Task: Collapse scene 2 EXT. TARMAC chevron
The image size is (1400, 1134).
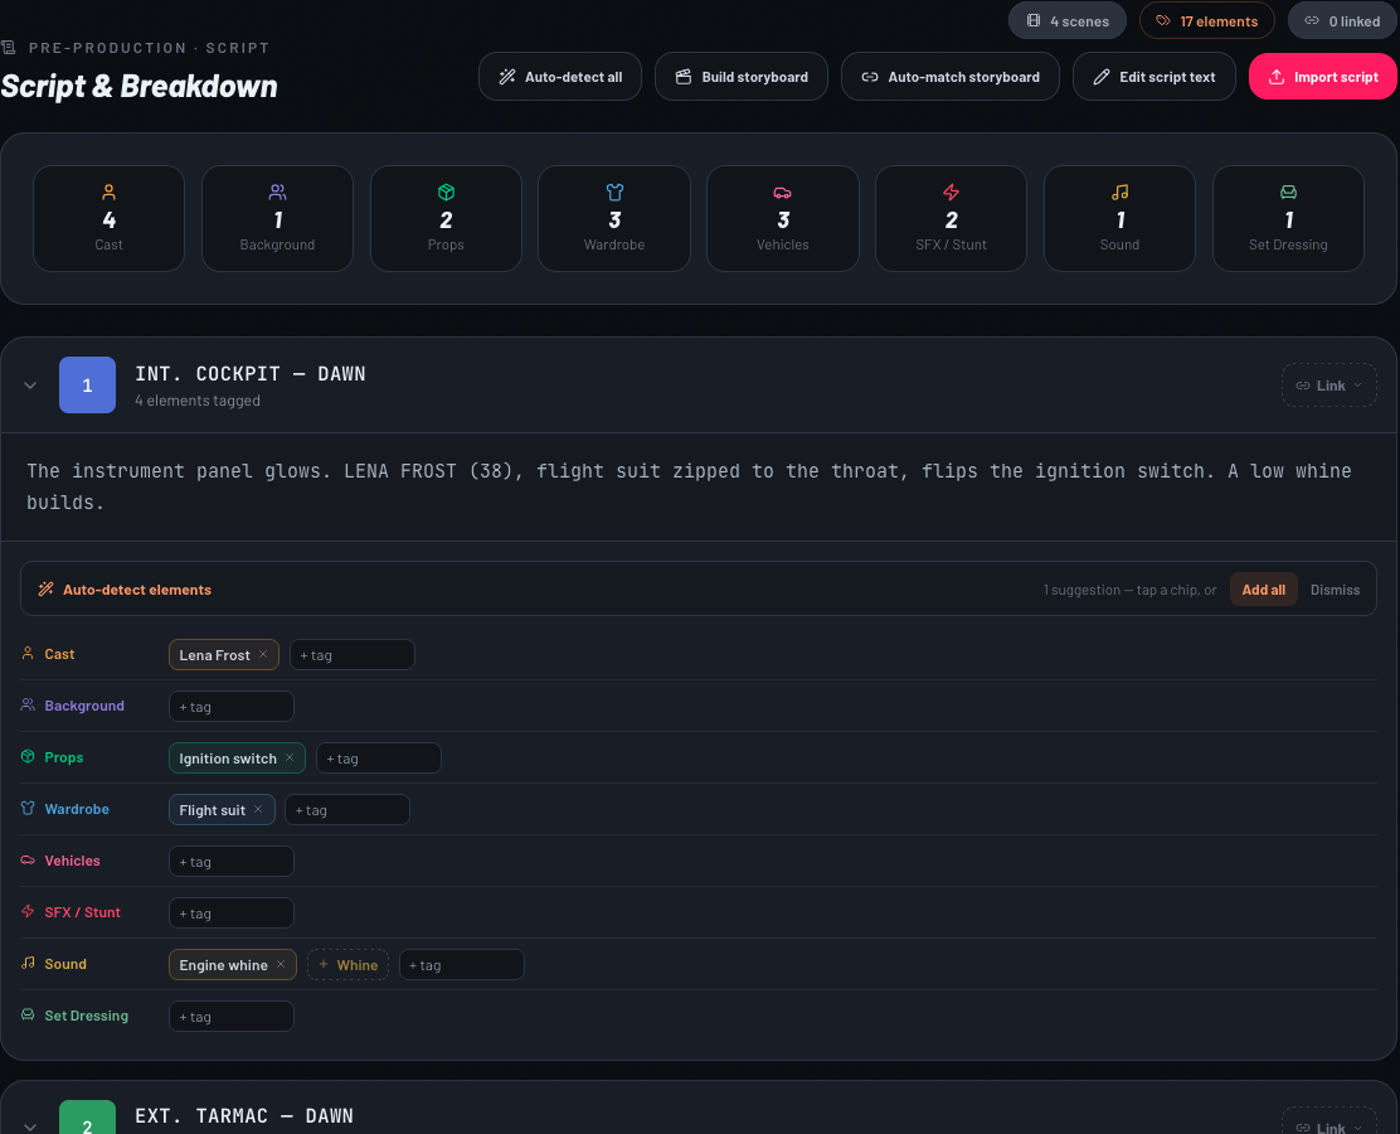Action: [x=30, y=1126]
